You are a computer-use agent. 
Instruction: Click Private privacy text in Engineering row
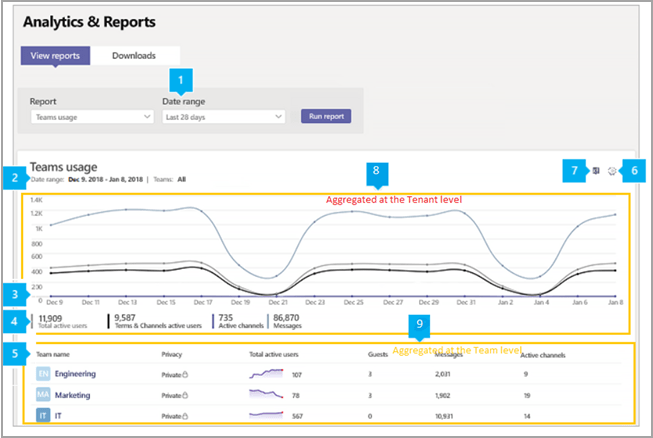pyautogui.click(x=171, y=375)
